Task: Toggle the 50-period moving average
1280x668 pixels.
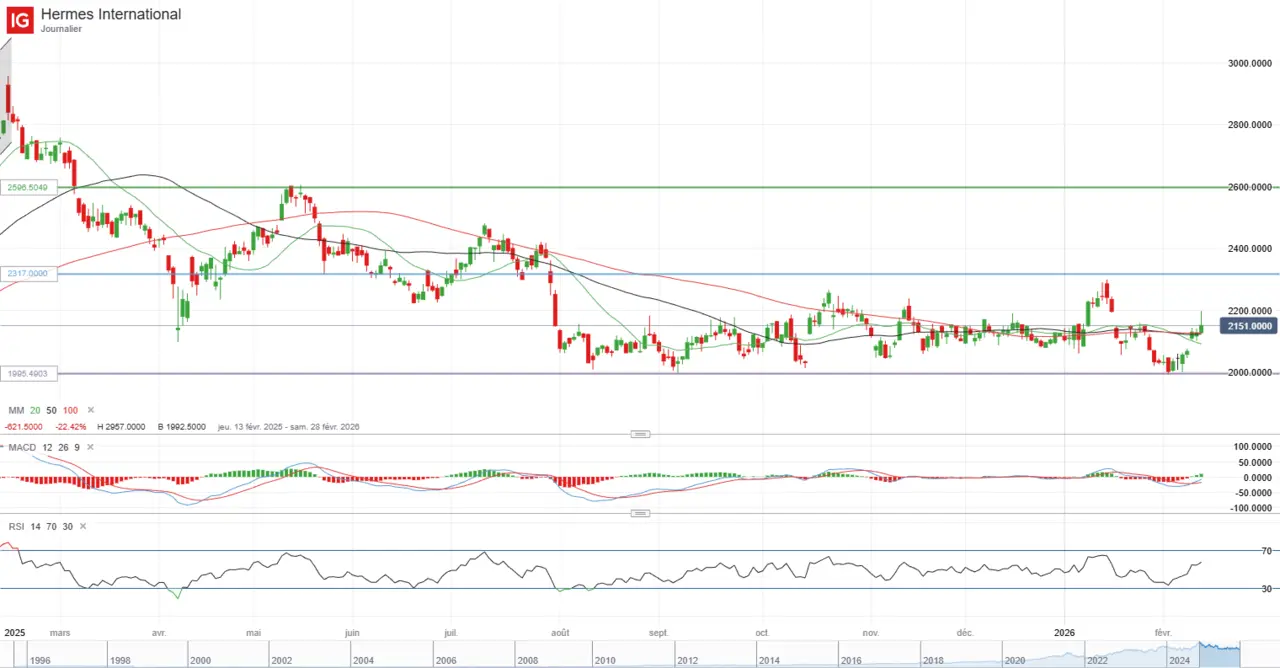Action: click(52, 410)
